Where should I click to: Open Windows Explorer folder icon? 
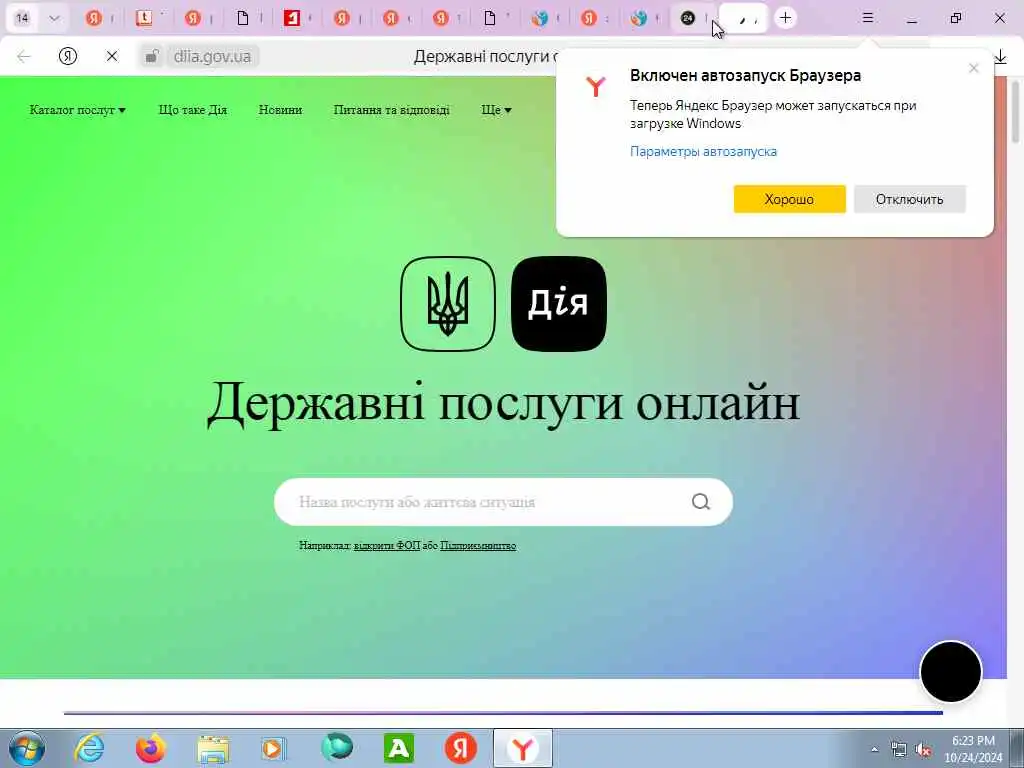[213, 749]
